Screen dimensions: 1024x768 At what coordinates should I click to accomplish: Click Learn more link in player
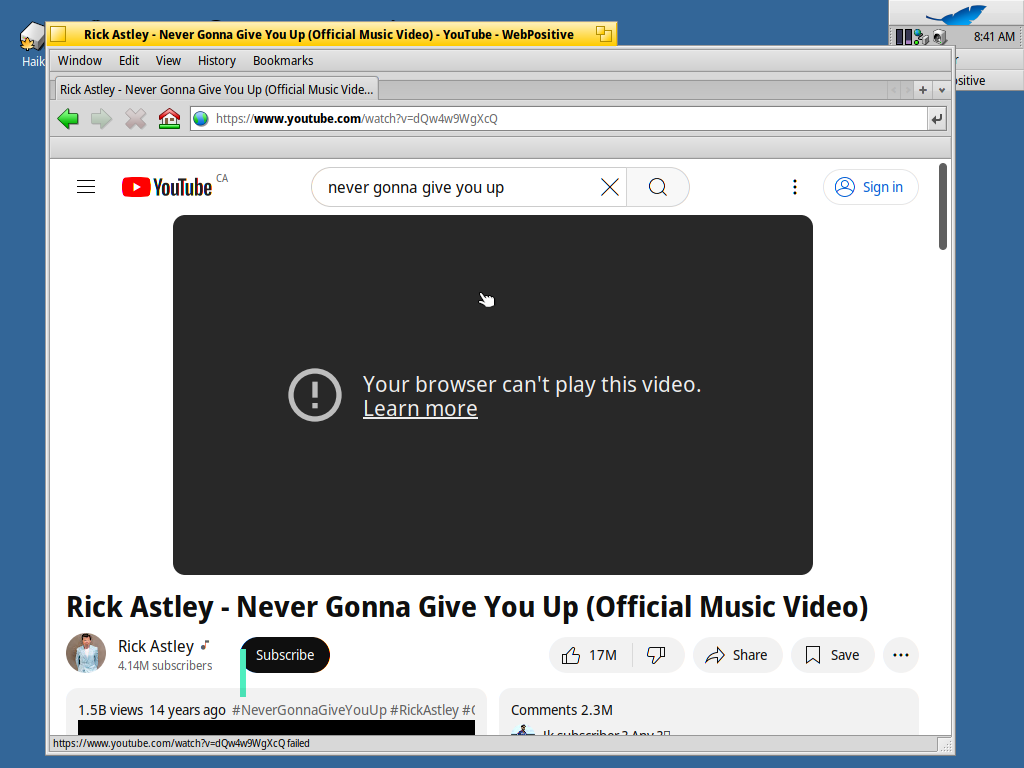tap(420, 409)
